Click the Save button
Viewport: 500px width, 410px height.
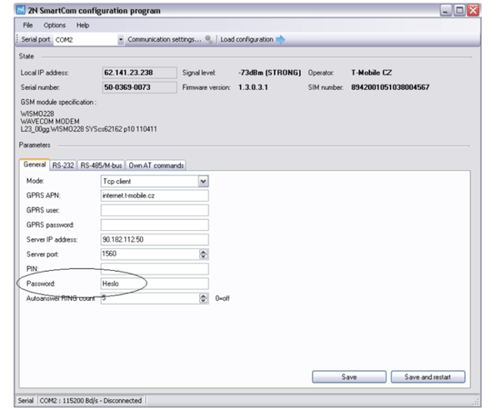[x=349, y=377]
